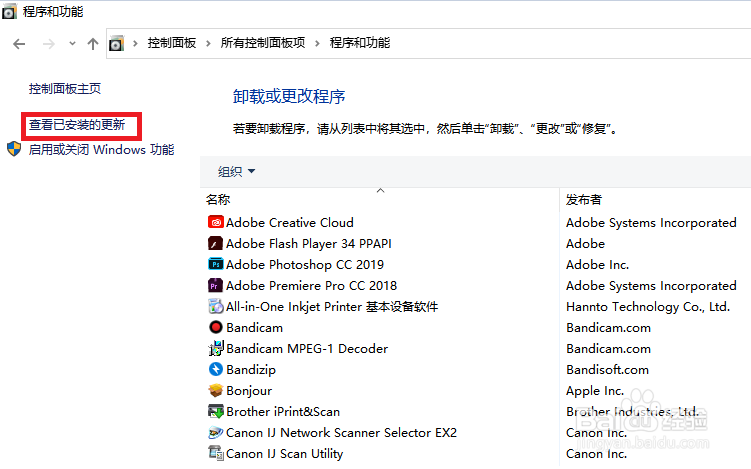Screen dimensions: 751x469
Task: Sort by the 名称 column header
Action: (218, 200)
